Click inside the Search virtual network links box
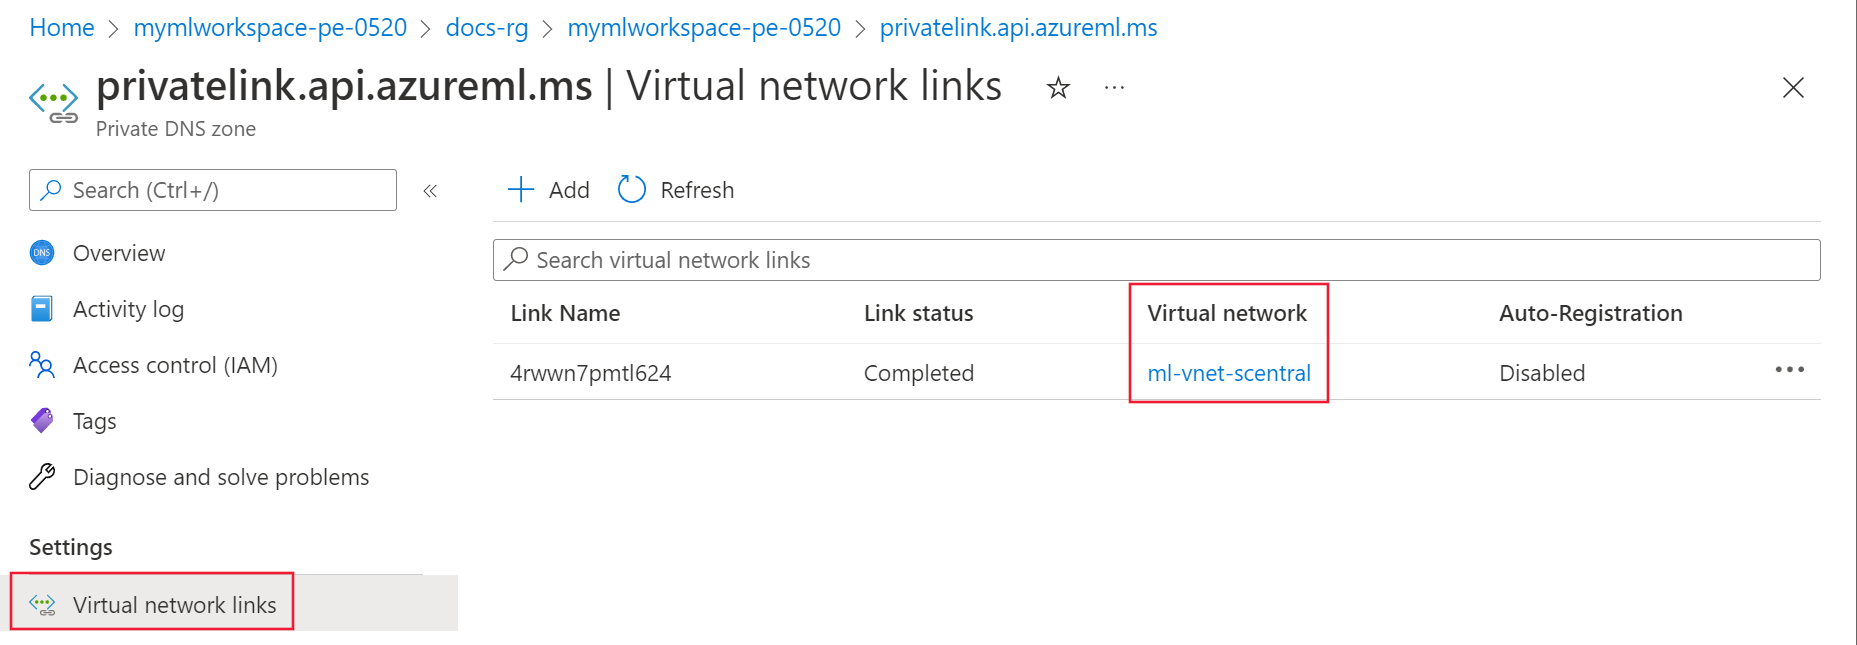1857x645 pixels. 900,259
